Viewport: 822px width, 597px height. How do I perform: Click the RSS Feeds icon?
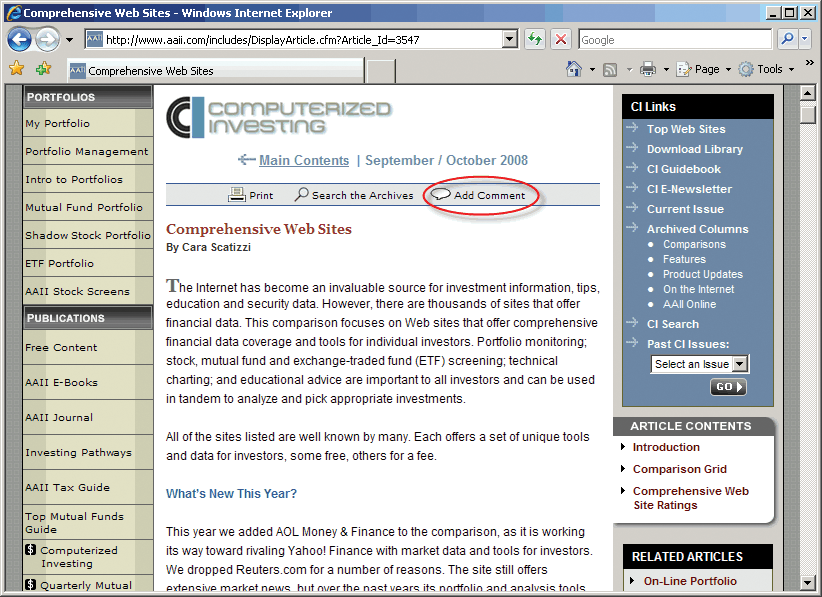coord(611,69)
